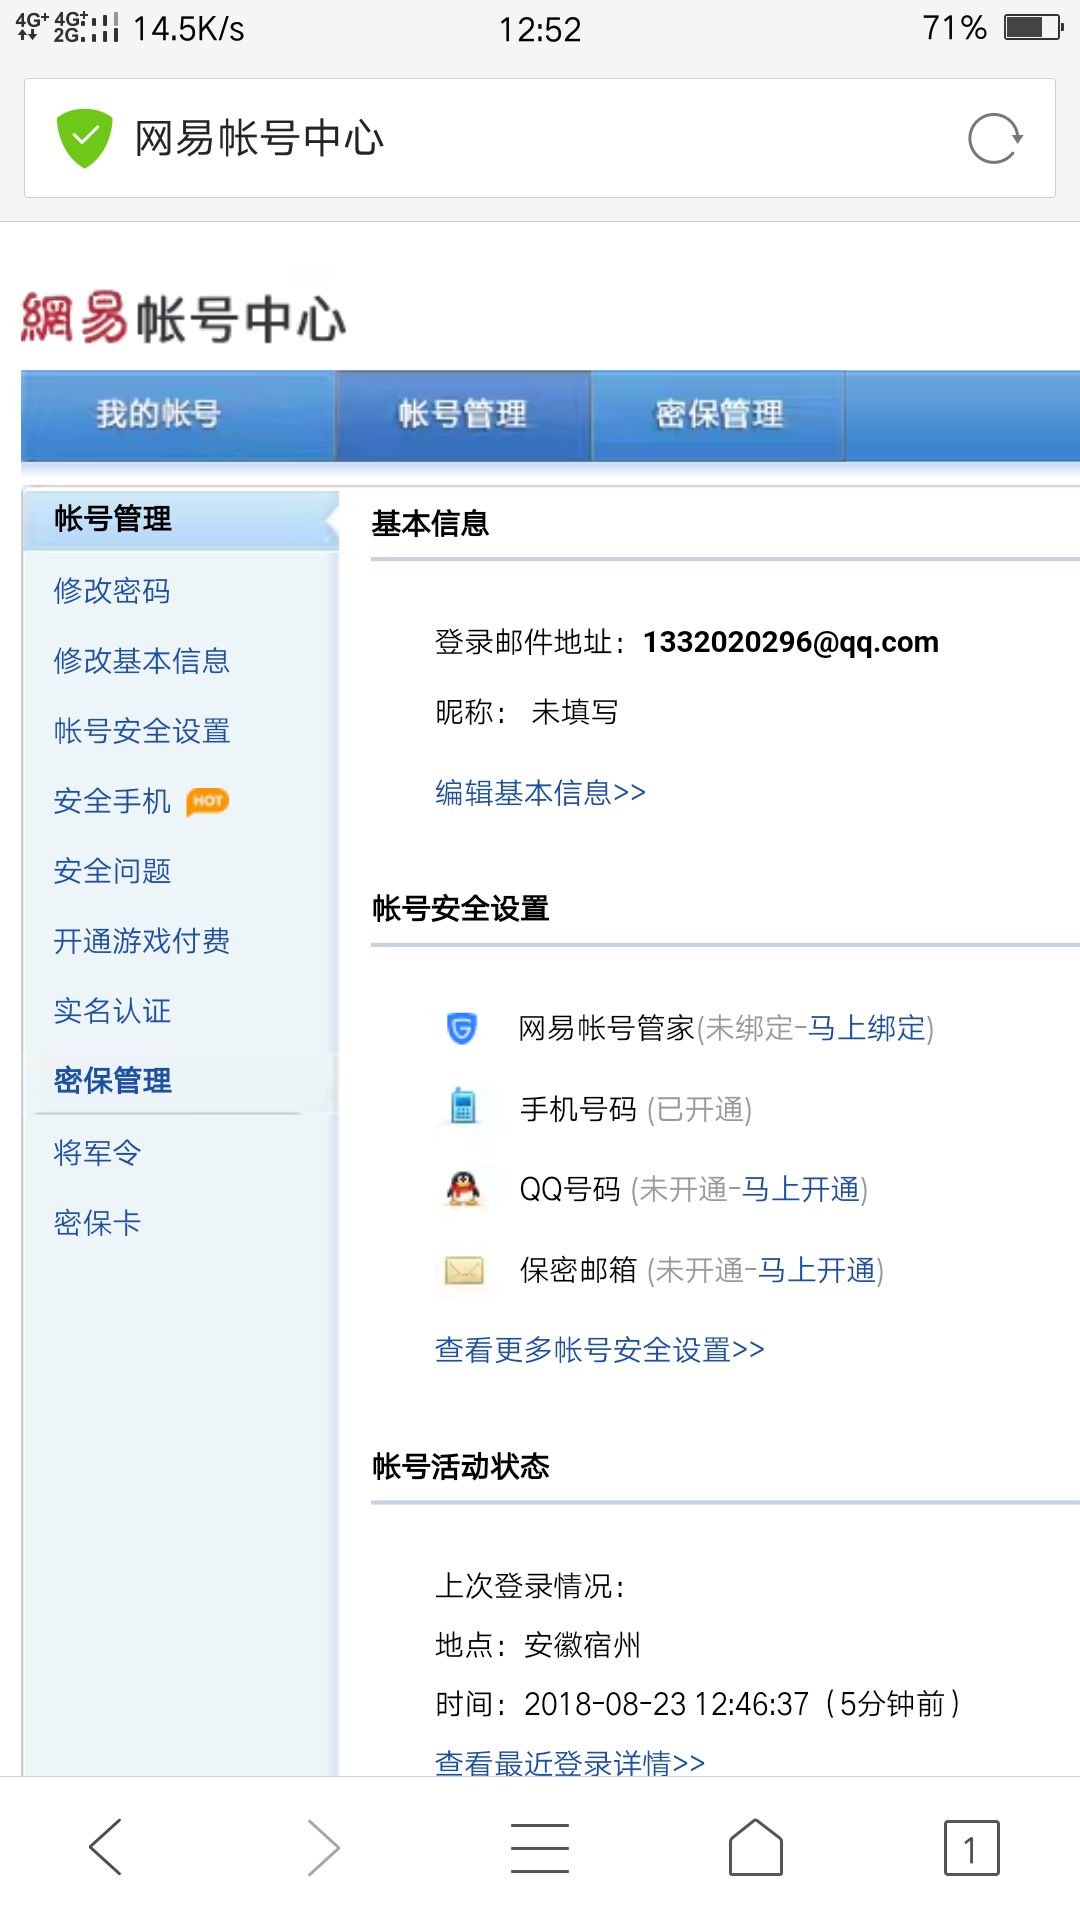Tap the 基本信息 section heading
This screenshot has width=1080, height=1920.
[x=430, y=523]
